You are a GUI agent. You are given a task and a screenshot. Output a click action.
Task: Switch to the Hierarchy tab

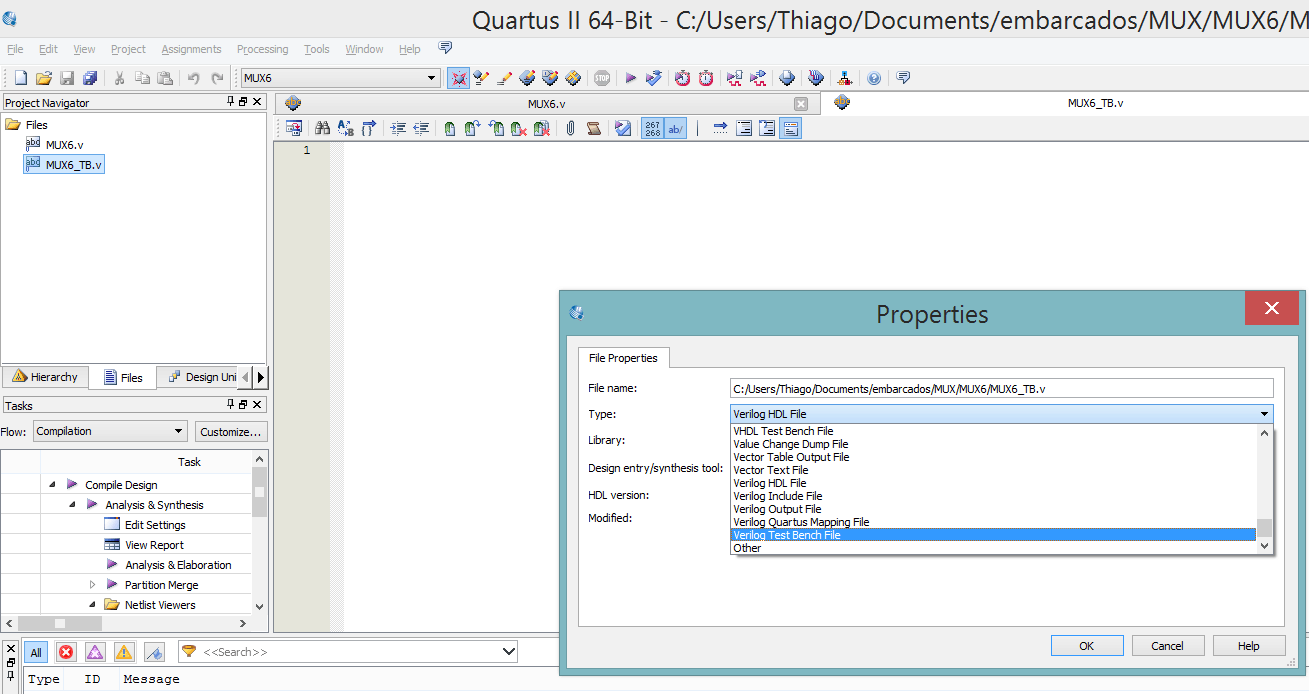(45, 377)
